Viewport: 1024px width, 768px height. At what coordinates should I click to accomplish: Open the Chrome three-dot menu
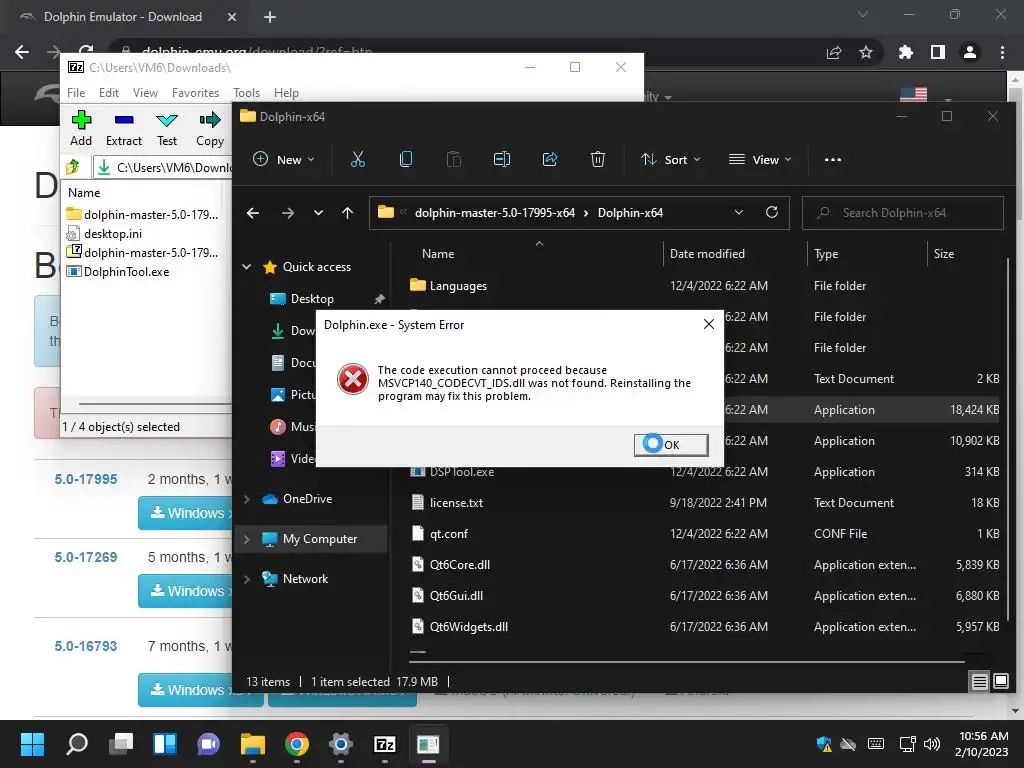coord(1002,52)
